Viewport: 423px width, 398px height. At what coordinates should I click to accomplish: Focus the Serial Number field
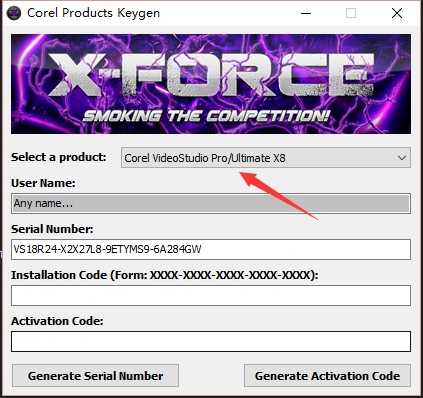tap(211, 249)
